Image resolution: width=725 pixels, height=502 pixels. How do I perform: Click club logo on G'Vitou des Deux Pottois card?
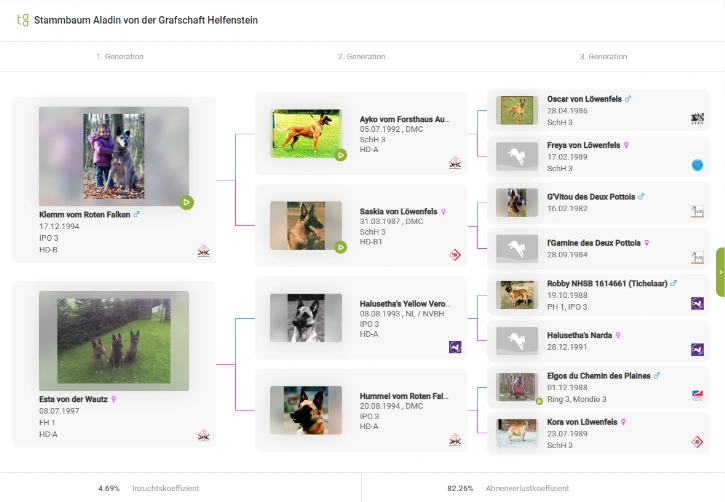[x=697, y=211]
